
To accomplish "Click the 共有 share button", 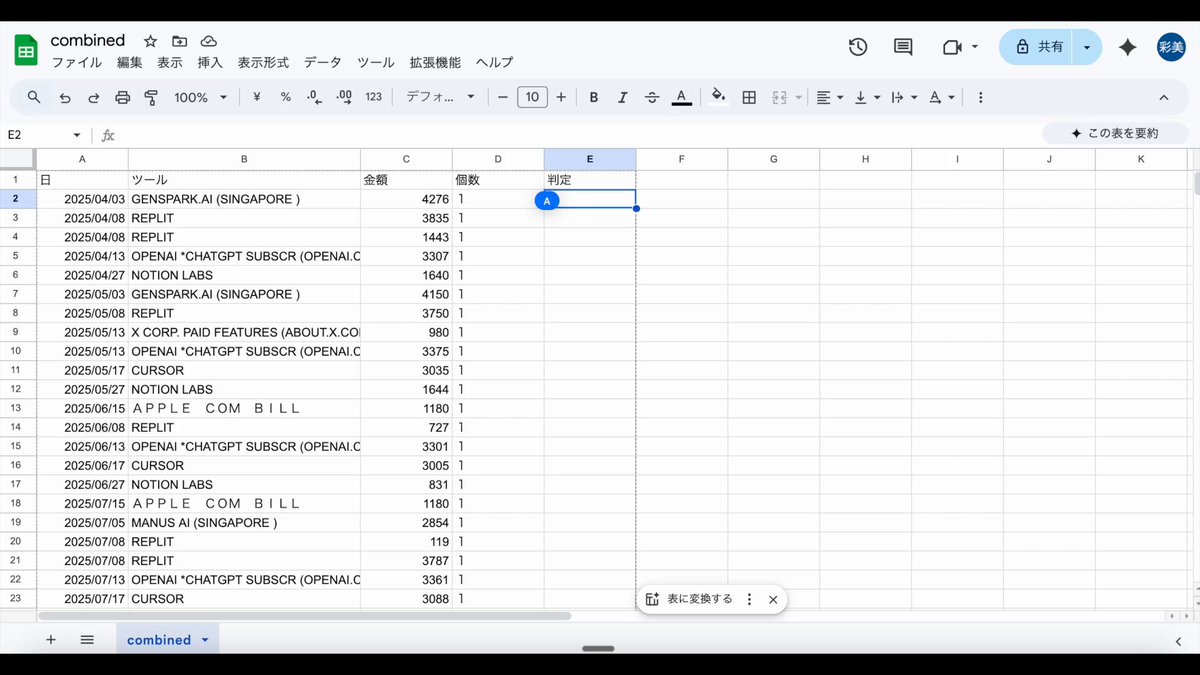I will (1037, 47).
